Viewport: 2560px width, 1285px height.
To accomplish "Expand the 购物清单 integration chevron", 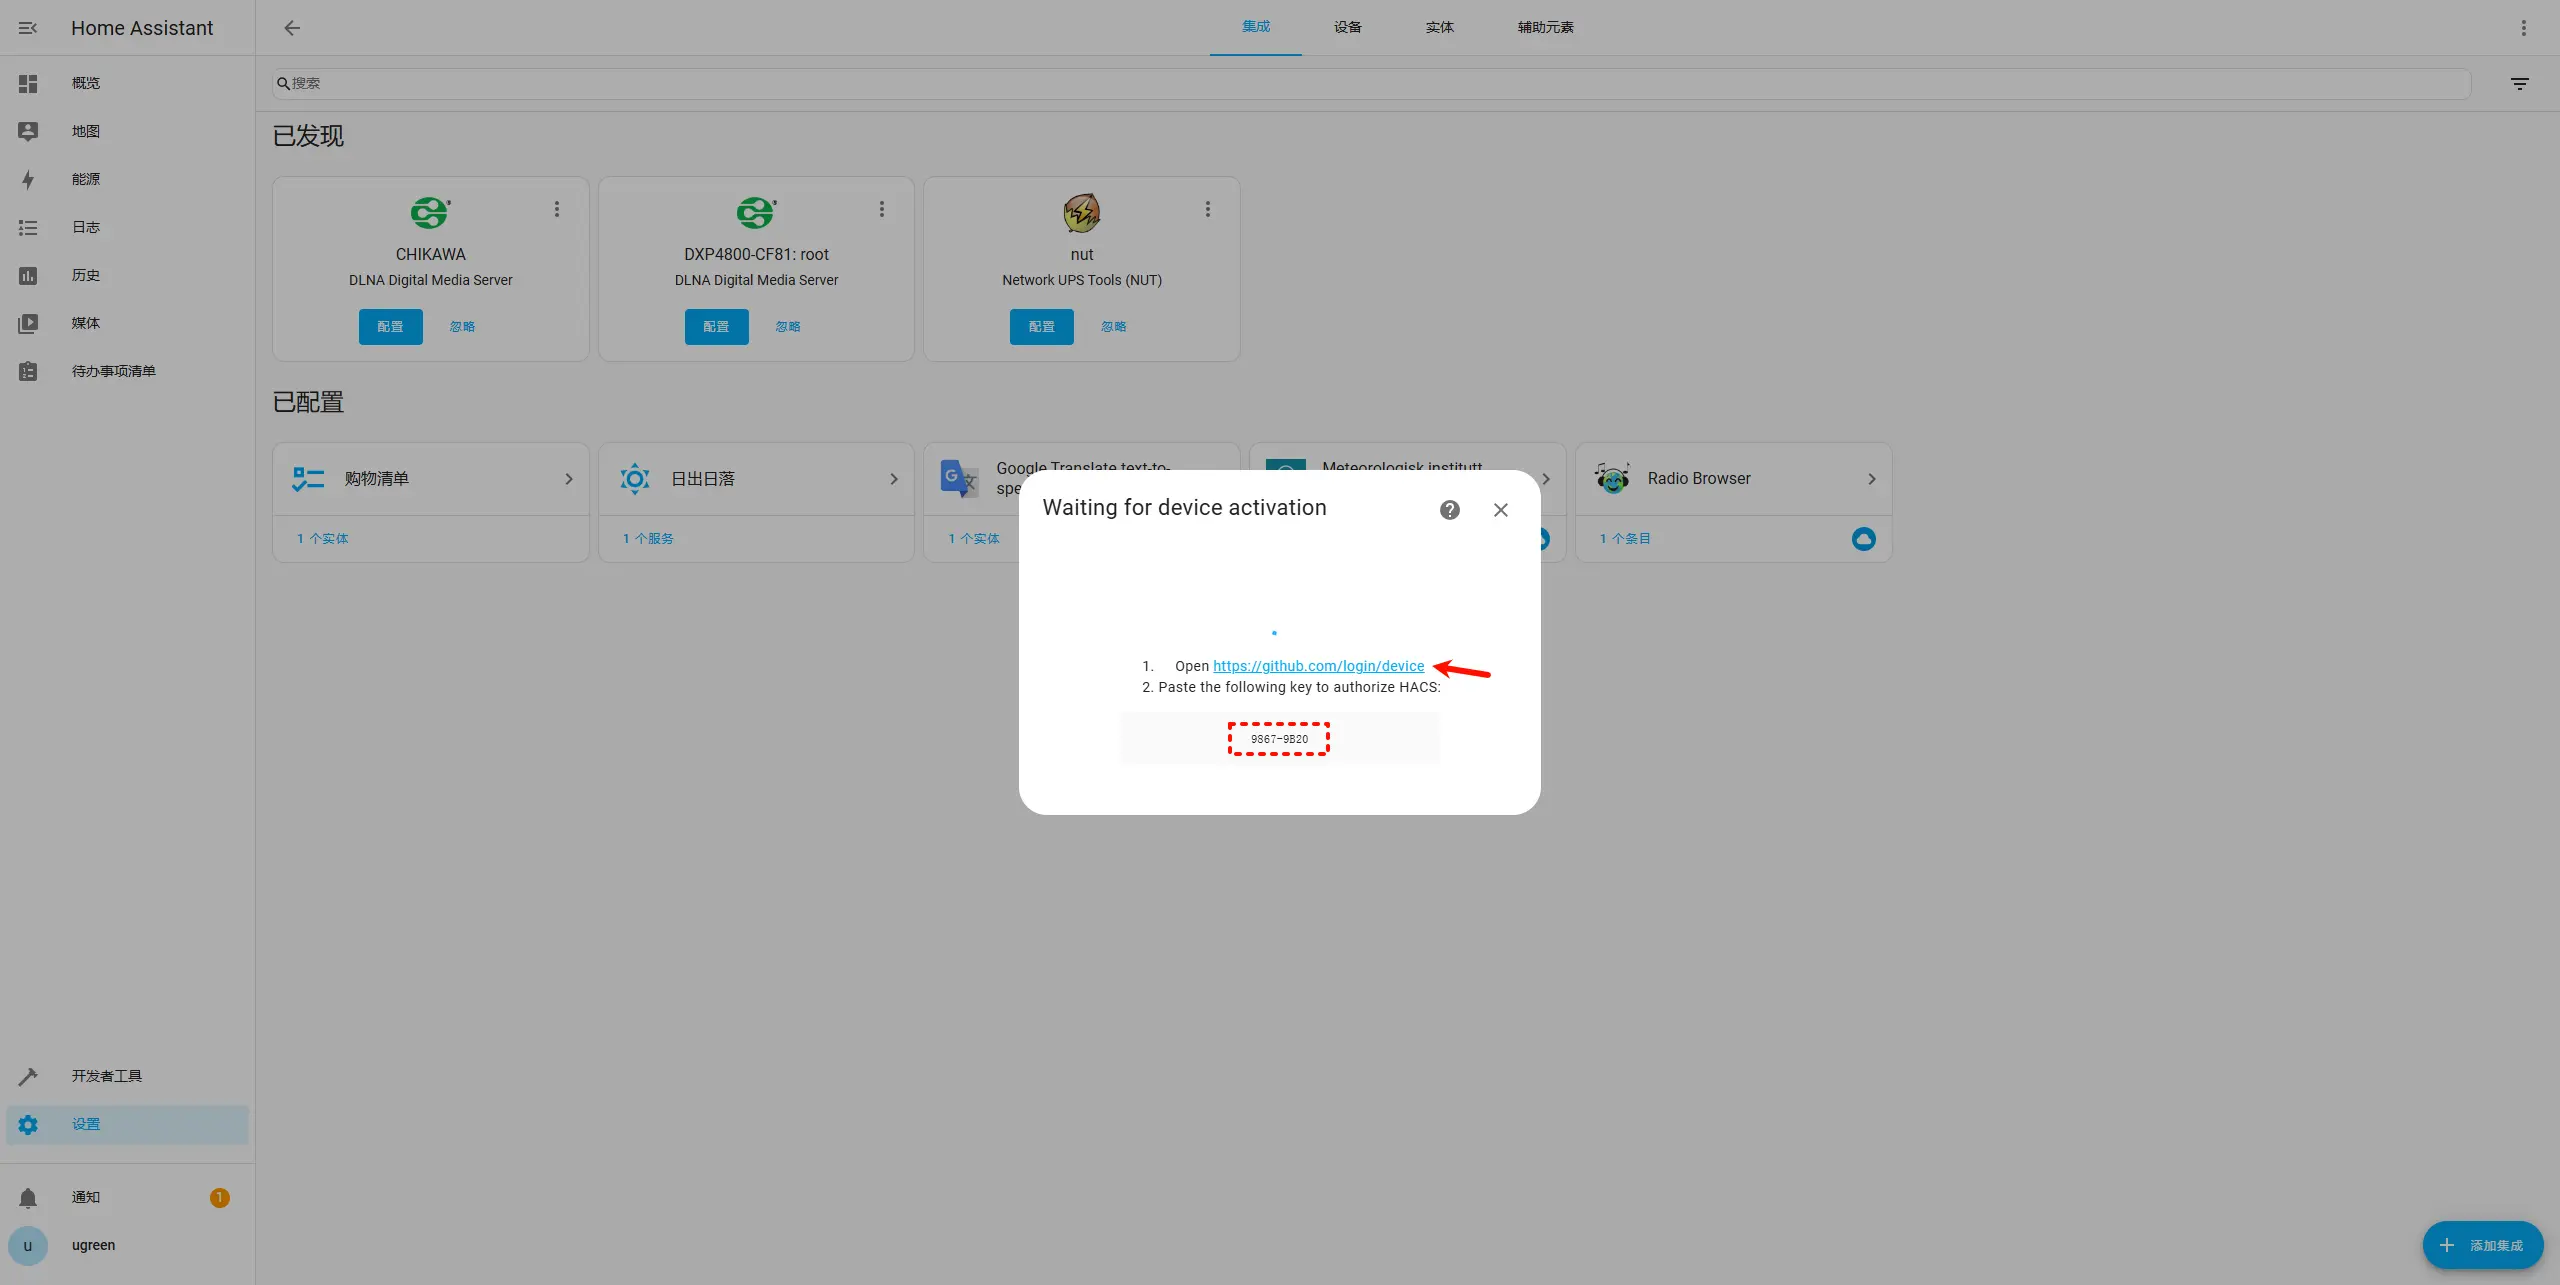I will [568, 479].
